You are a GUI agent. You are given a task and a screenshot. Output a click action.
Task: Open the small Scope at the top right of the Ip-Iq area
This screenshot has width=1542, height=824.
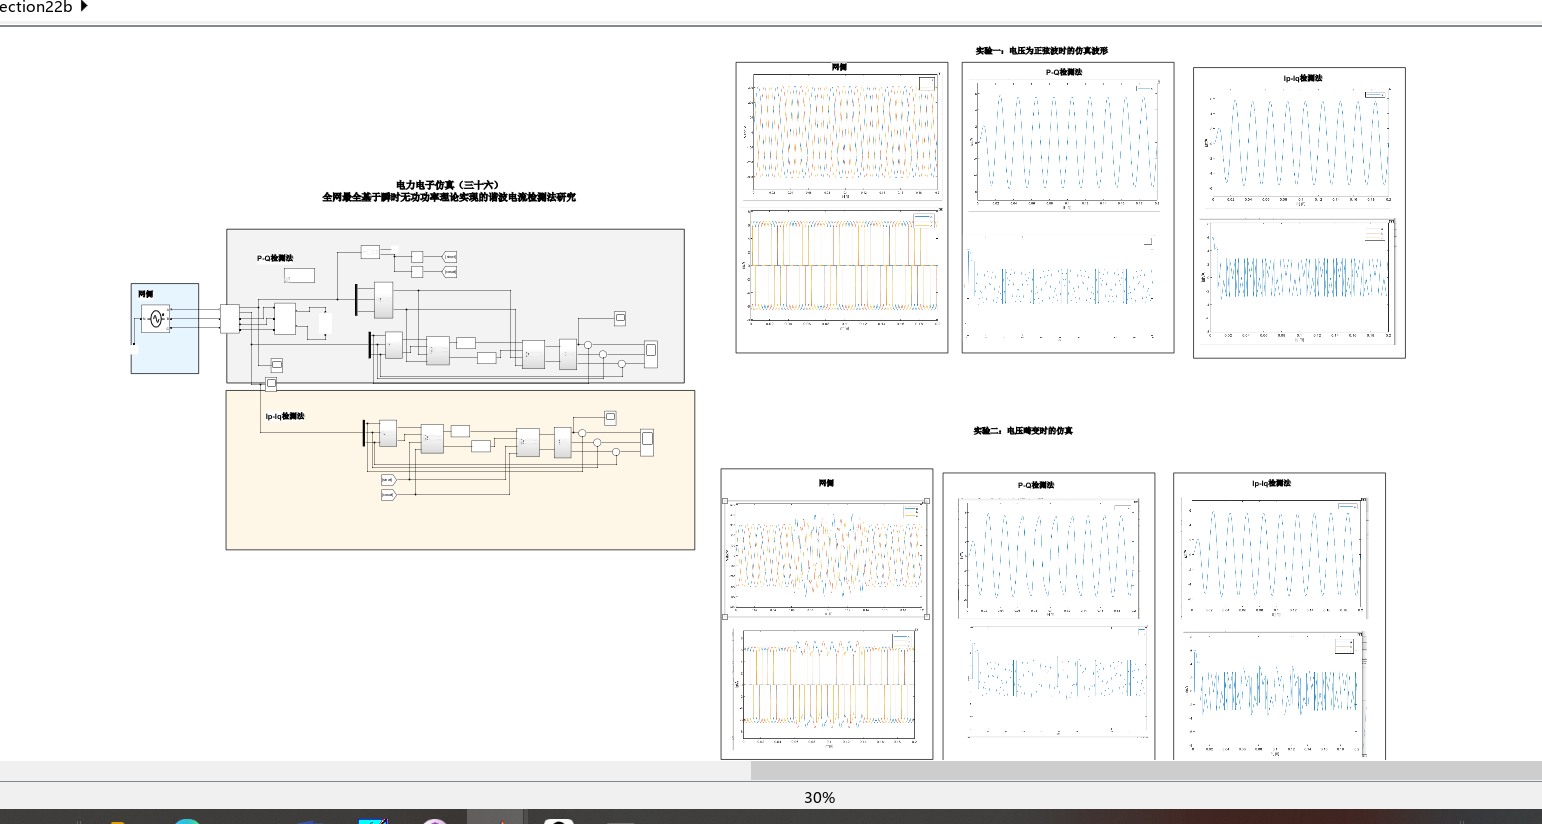610,418
